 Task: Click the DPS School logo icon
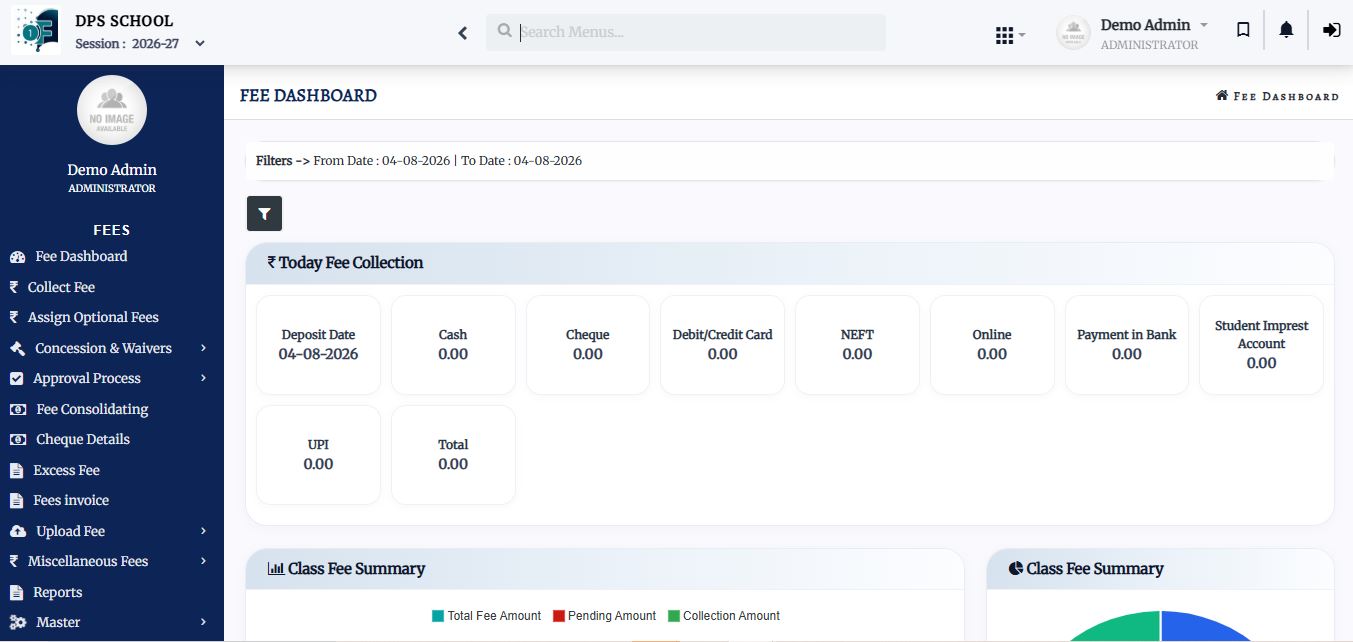[x=34, y=31]
